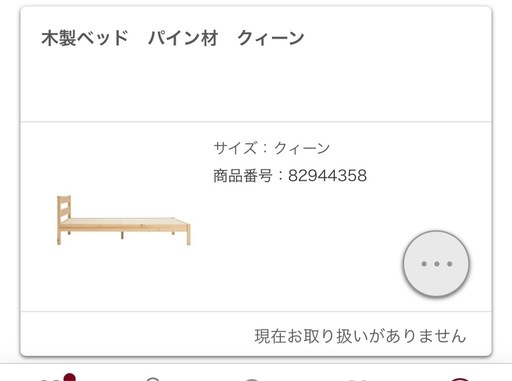Tap the 現在お取り扱いがありません status message
The height and width of the screenshot is (381, 512).
360,336
